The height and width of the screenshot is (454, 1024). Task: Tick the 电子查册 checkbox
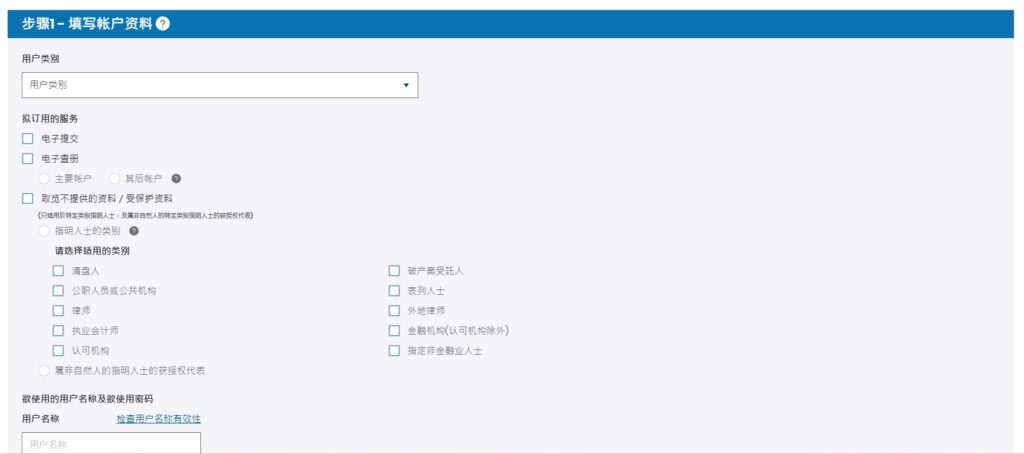click(27, 158)
